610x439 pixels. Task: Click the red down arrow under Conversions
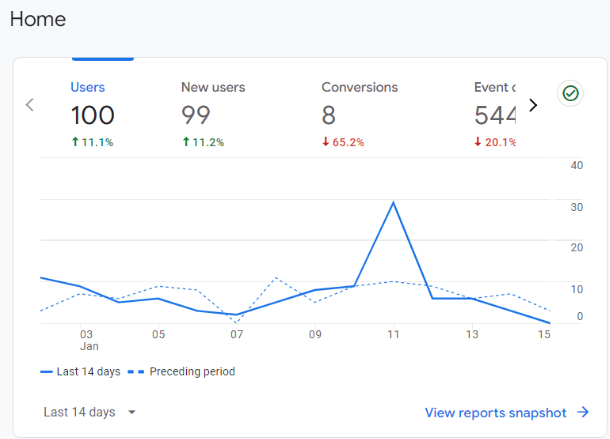tap(326, 142)
